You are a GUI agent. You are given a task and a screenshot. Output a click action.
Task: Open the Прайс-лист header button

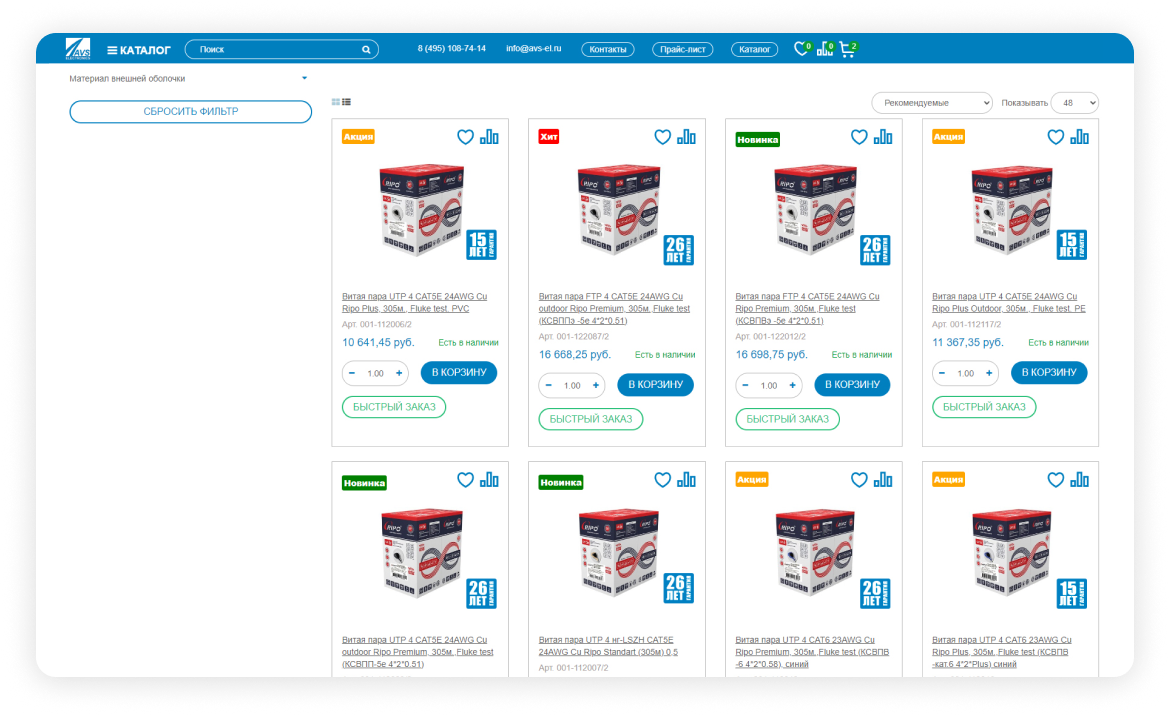pyautogui.click(x=683, y=49)
